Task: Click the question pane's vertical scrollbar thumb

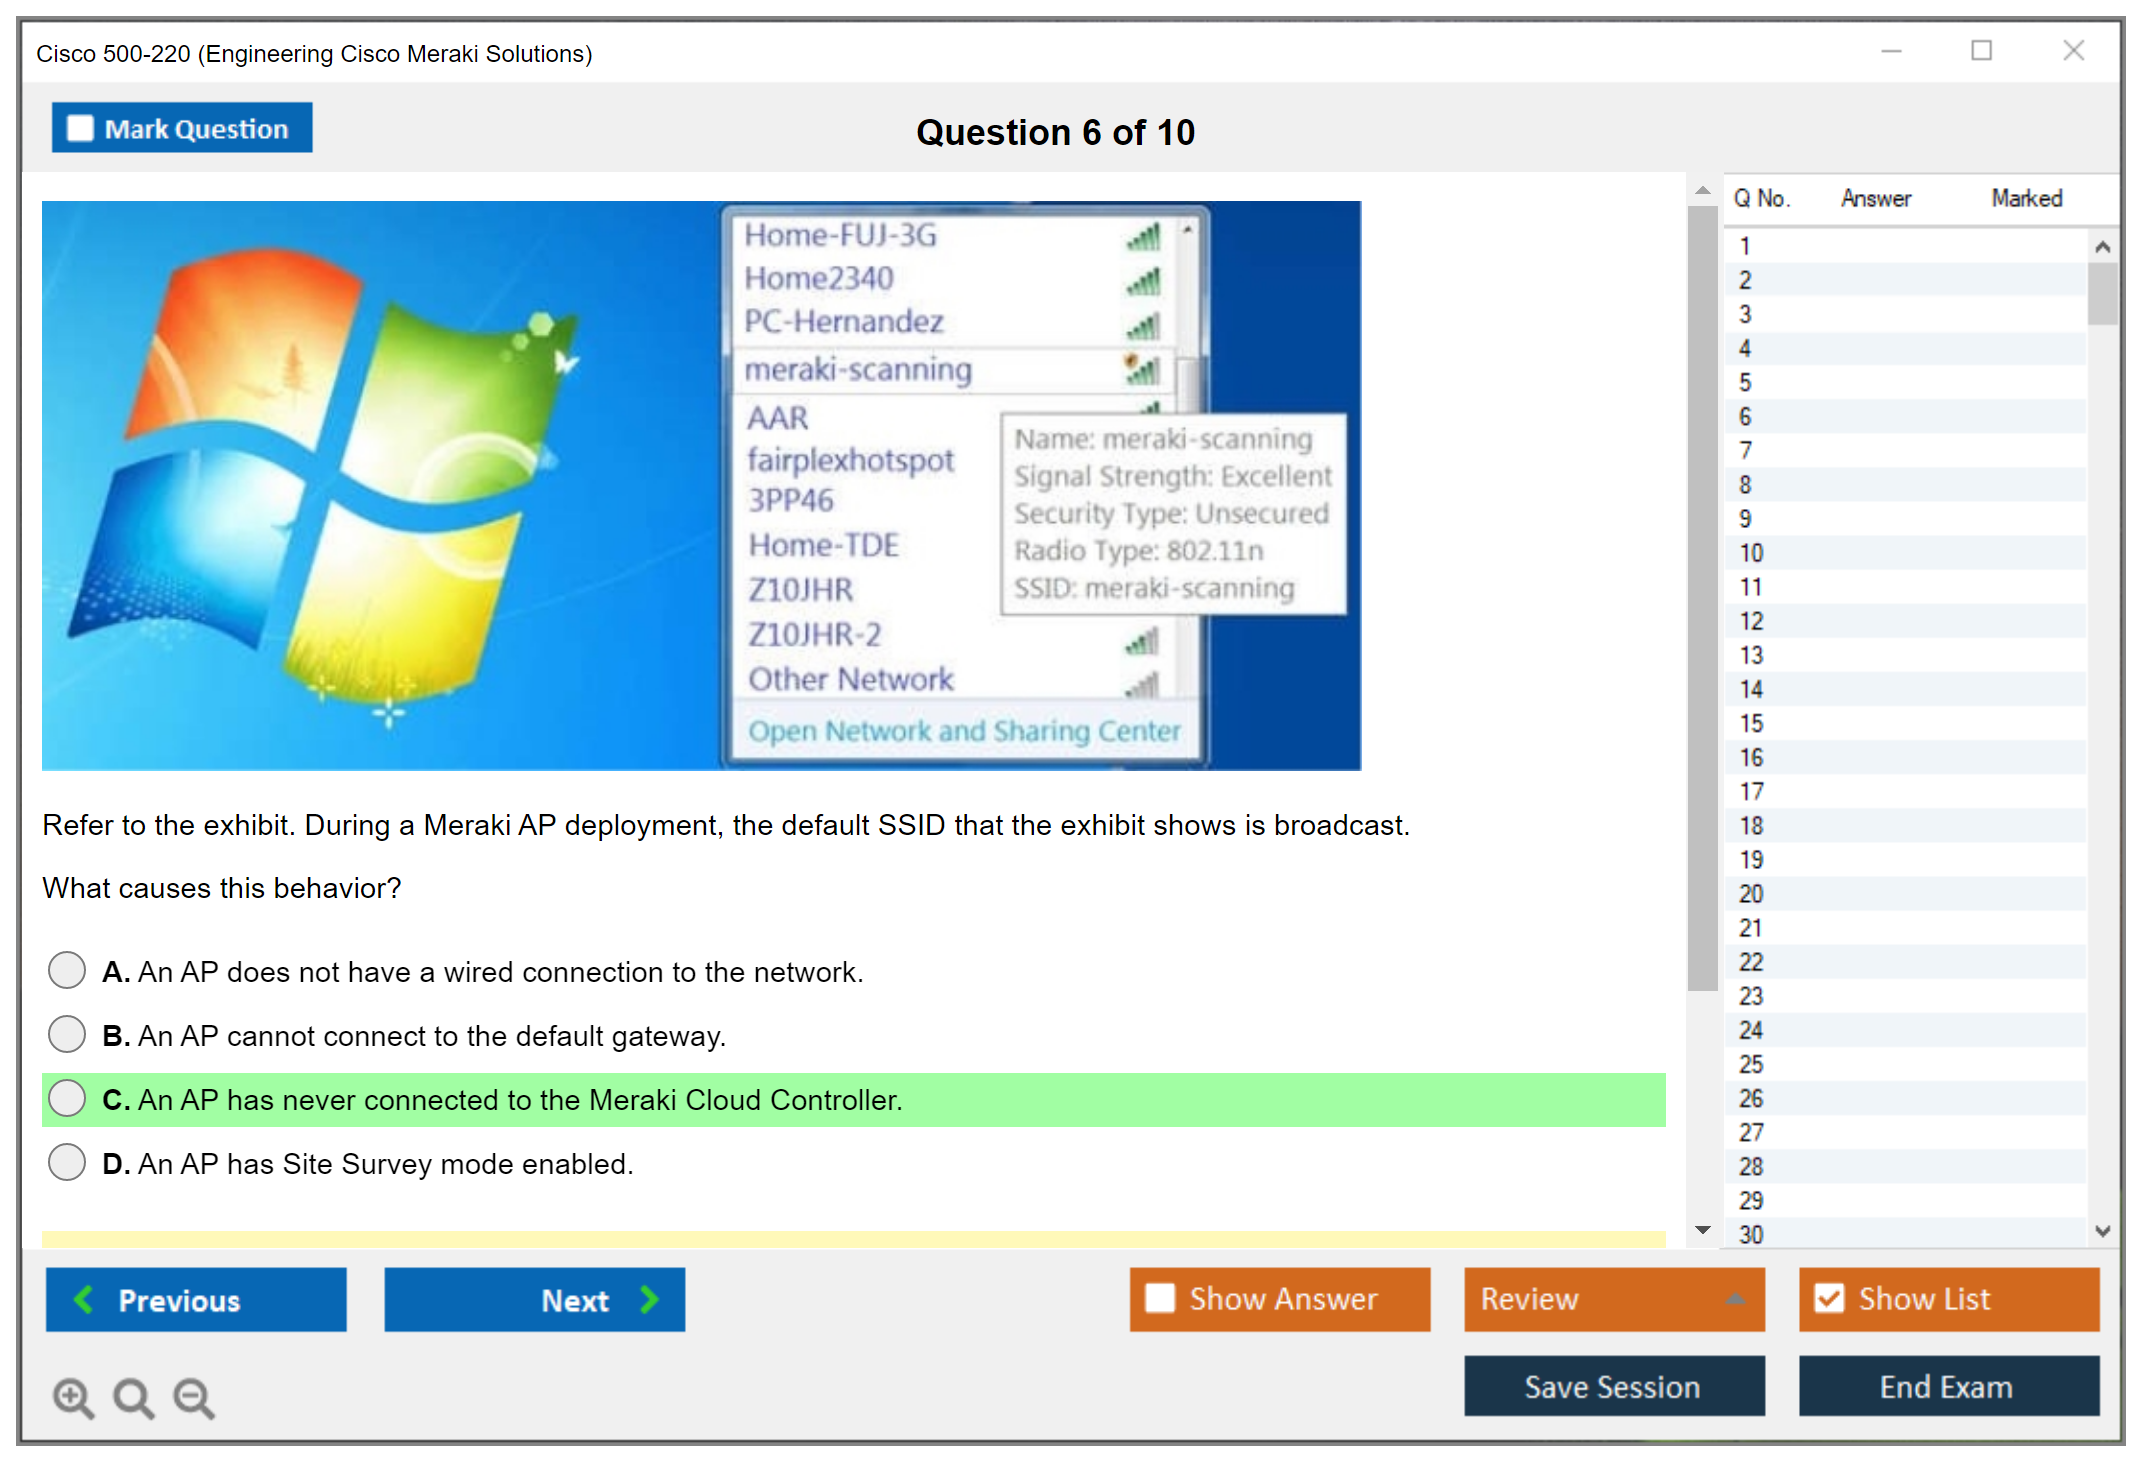Action: (x=1702, y=600)
